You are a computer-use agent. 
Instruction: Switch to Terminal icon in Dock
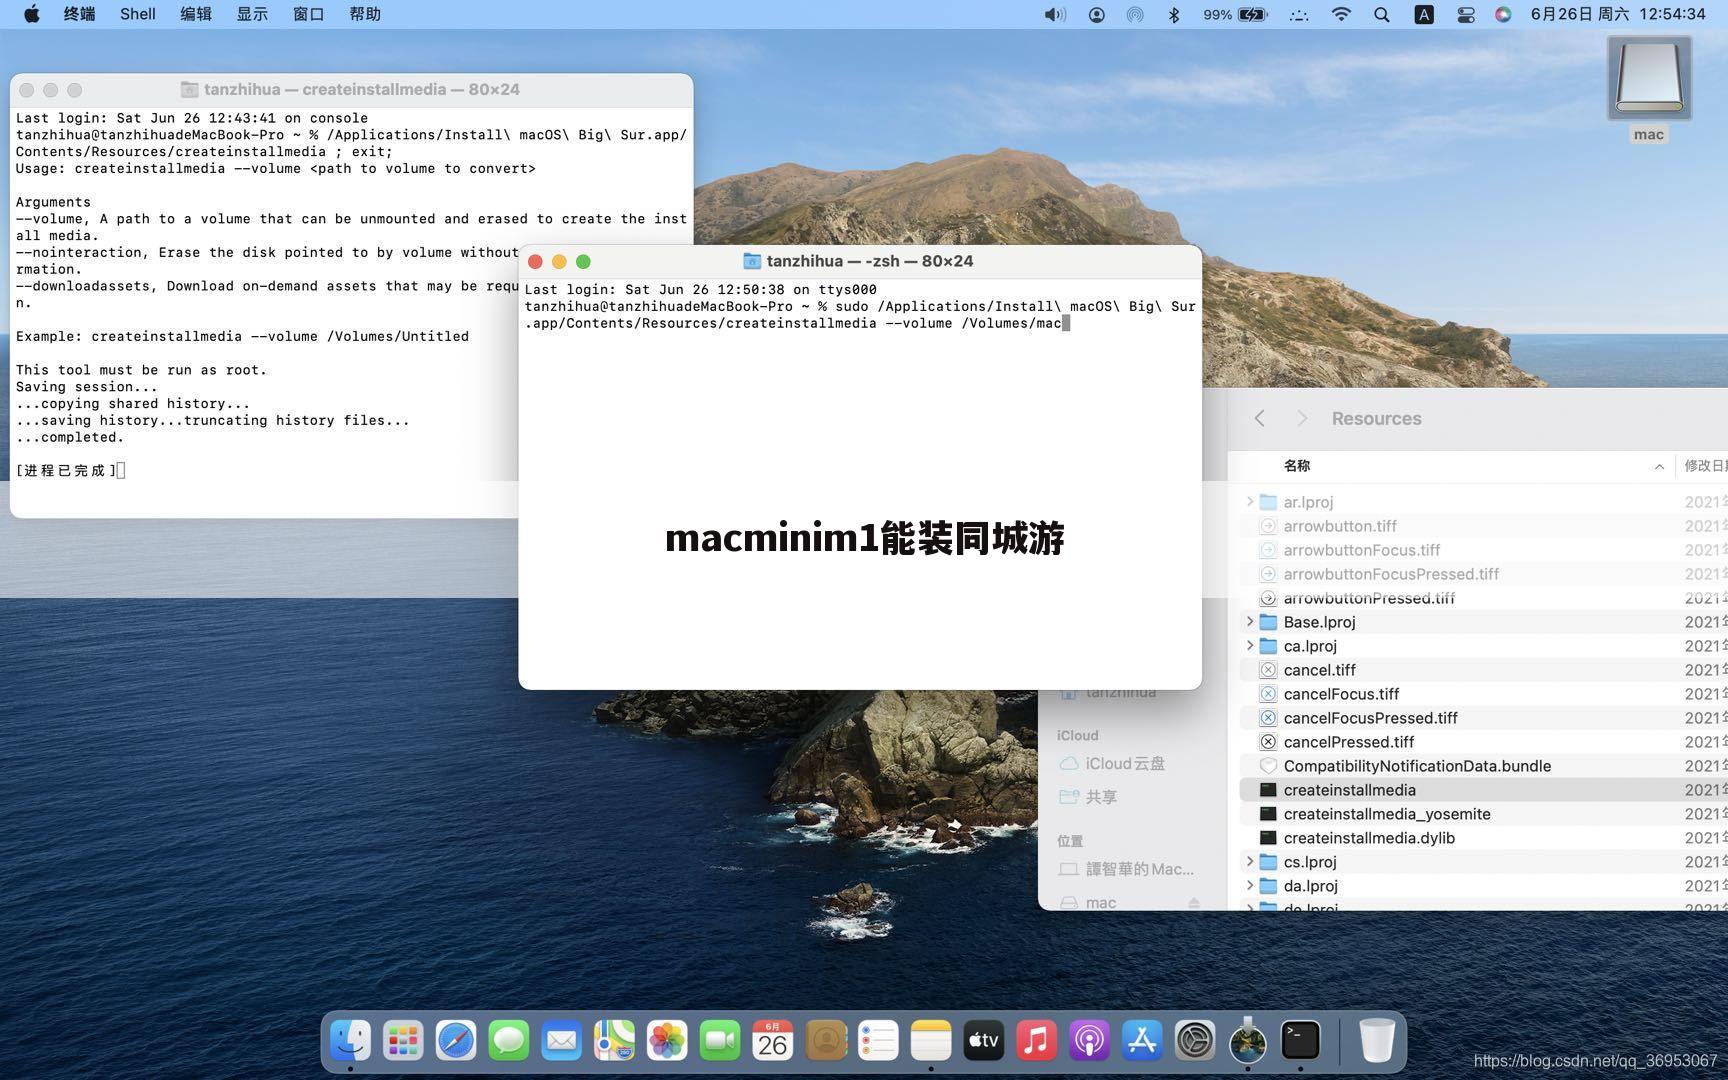[1300, 1041]
